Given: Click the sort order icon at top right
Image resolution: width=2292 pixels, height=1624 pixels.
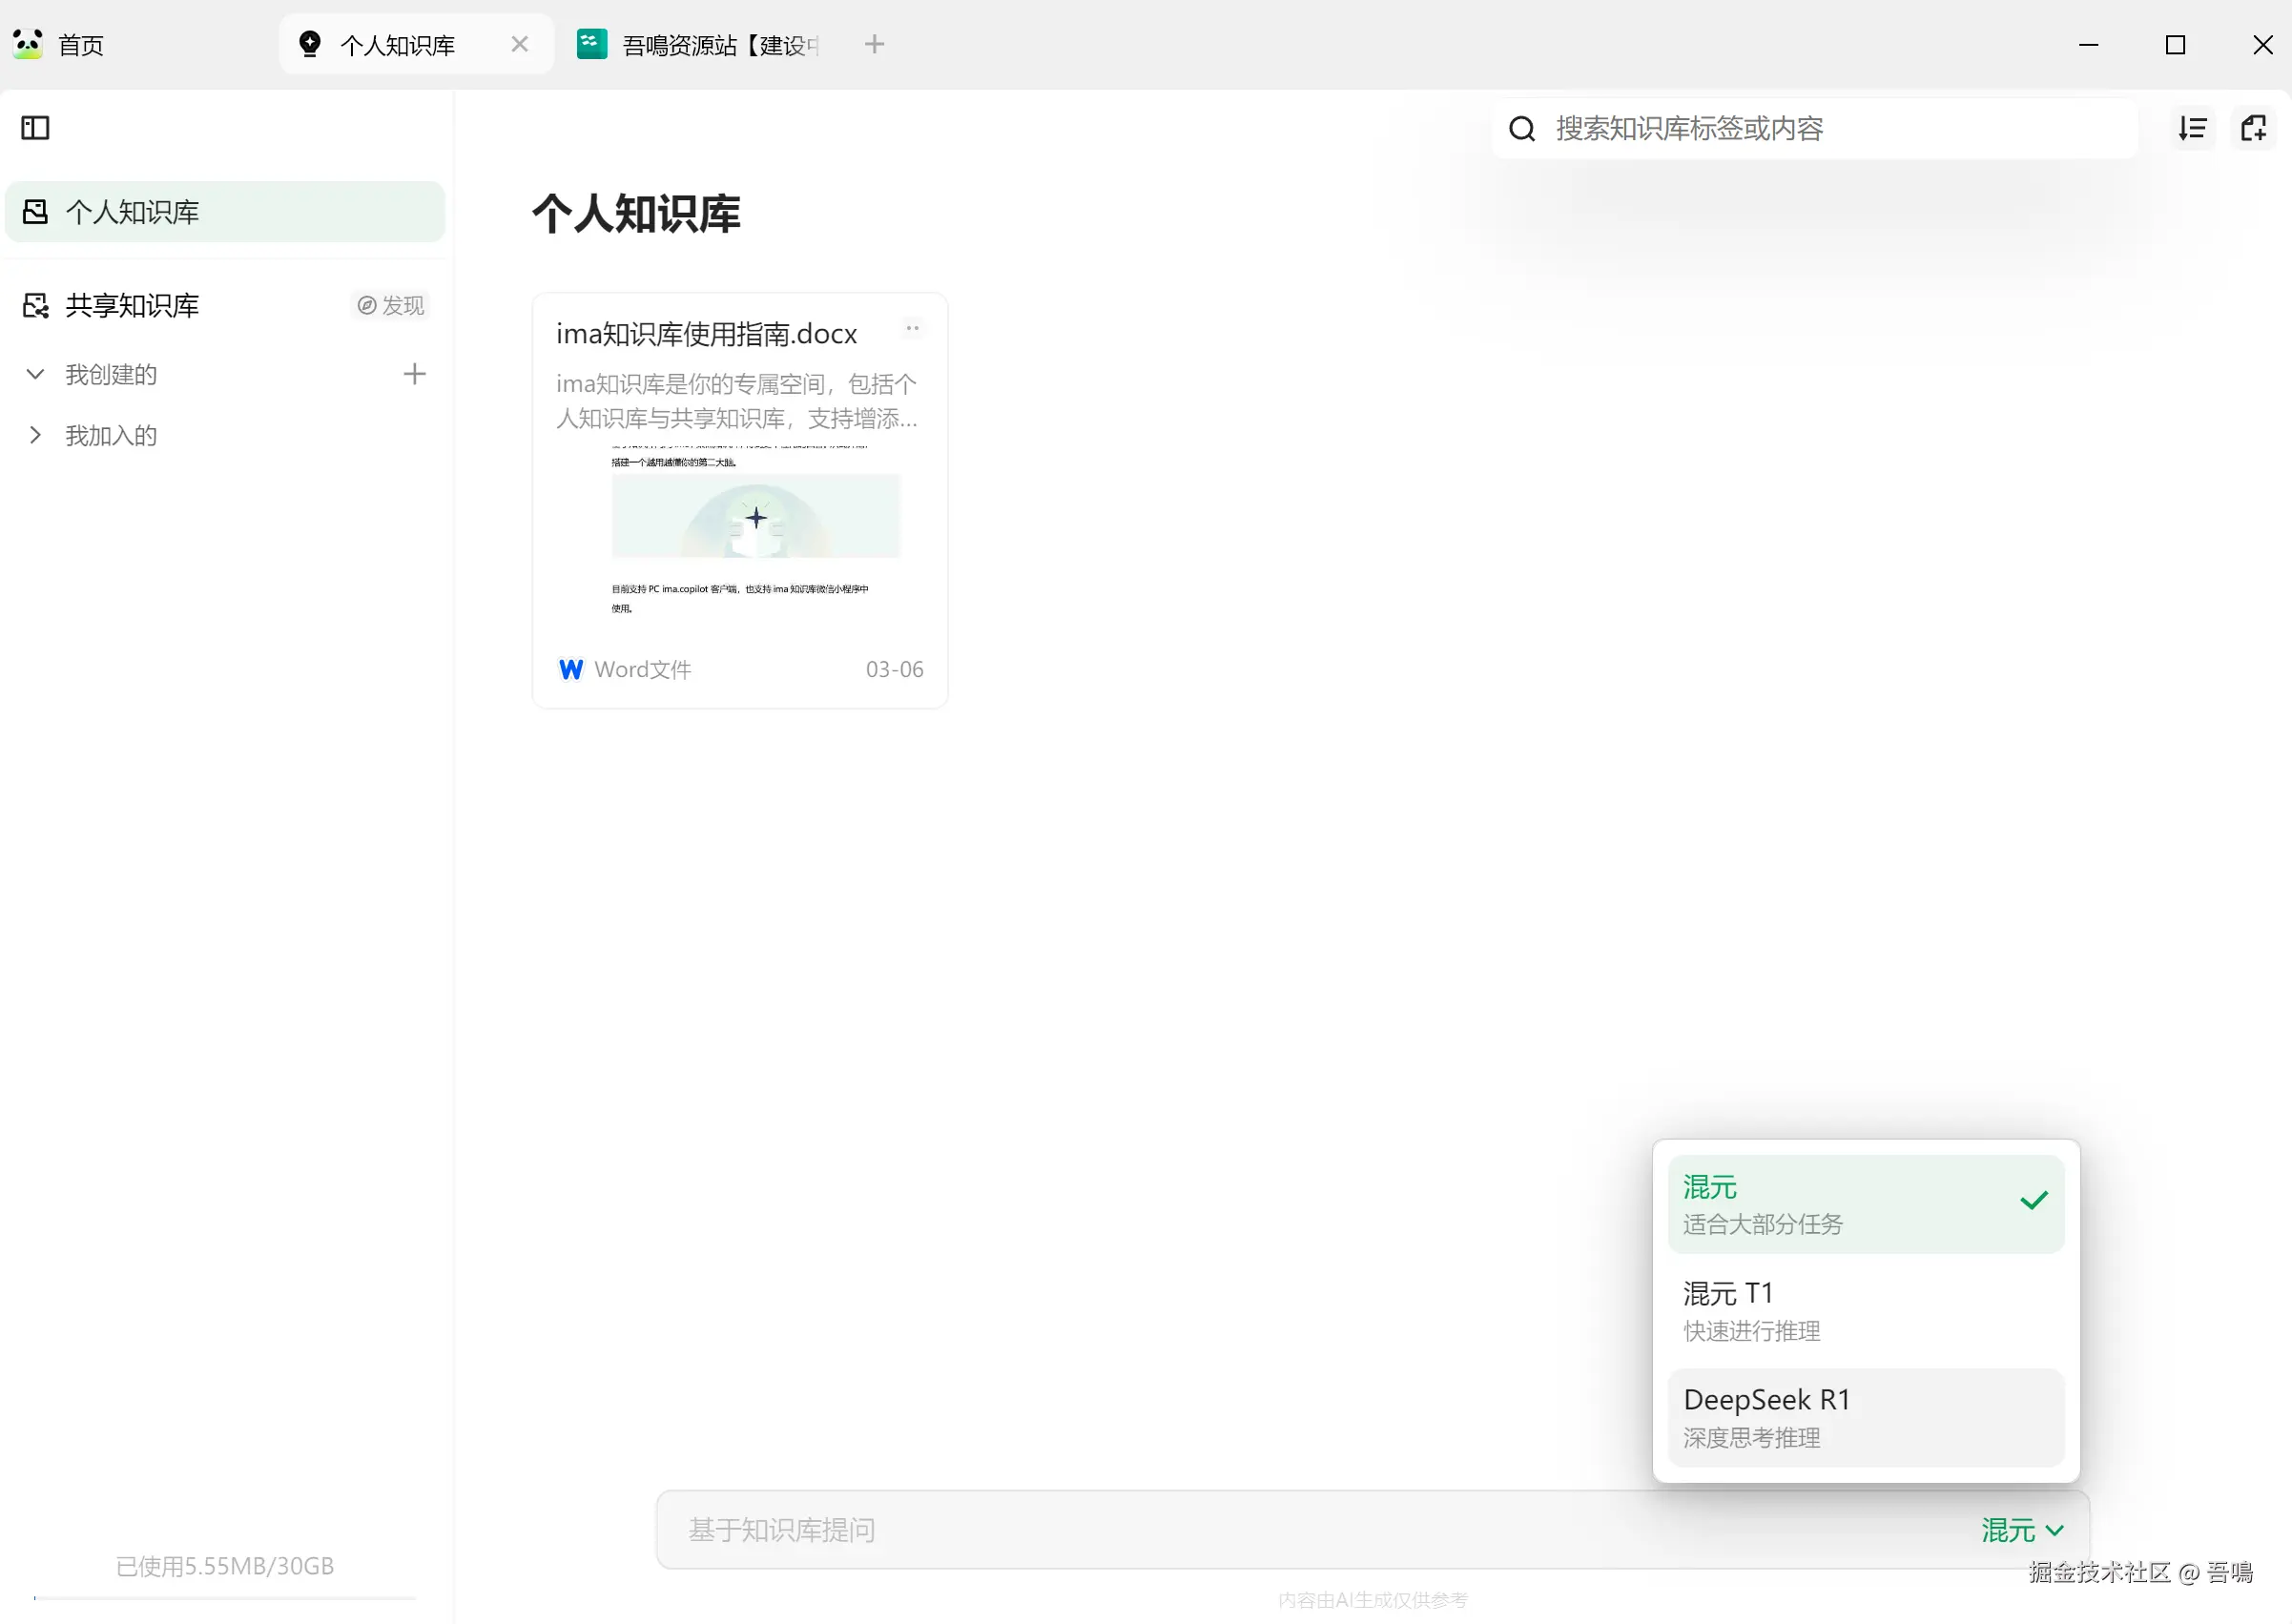Looking at the screenshot, I should coord(2192,128).
